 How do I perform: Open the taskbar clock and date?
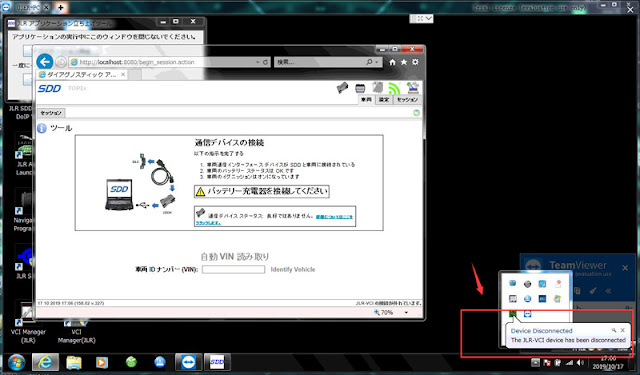[x=608, y=363]
